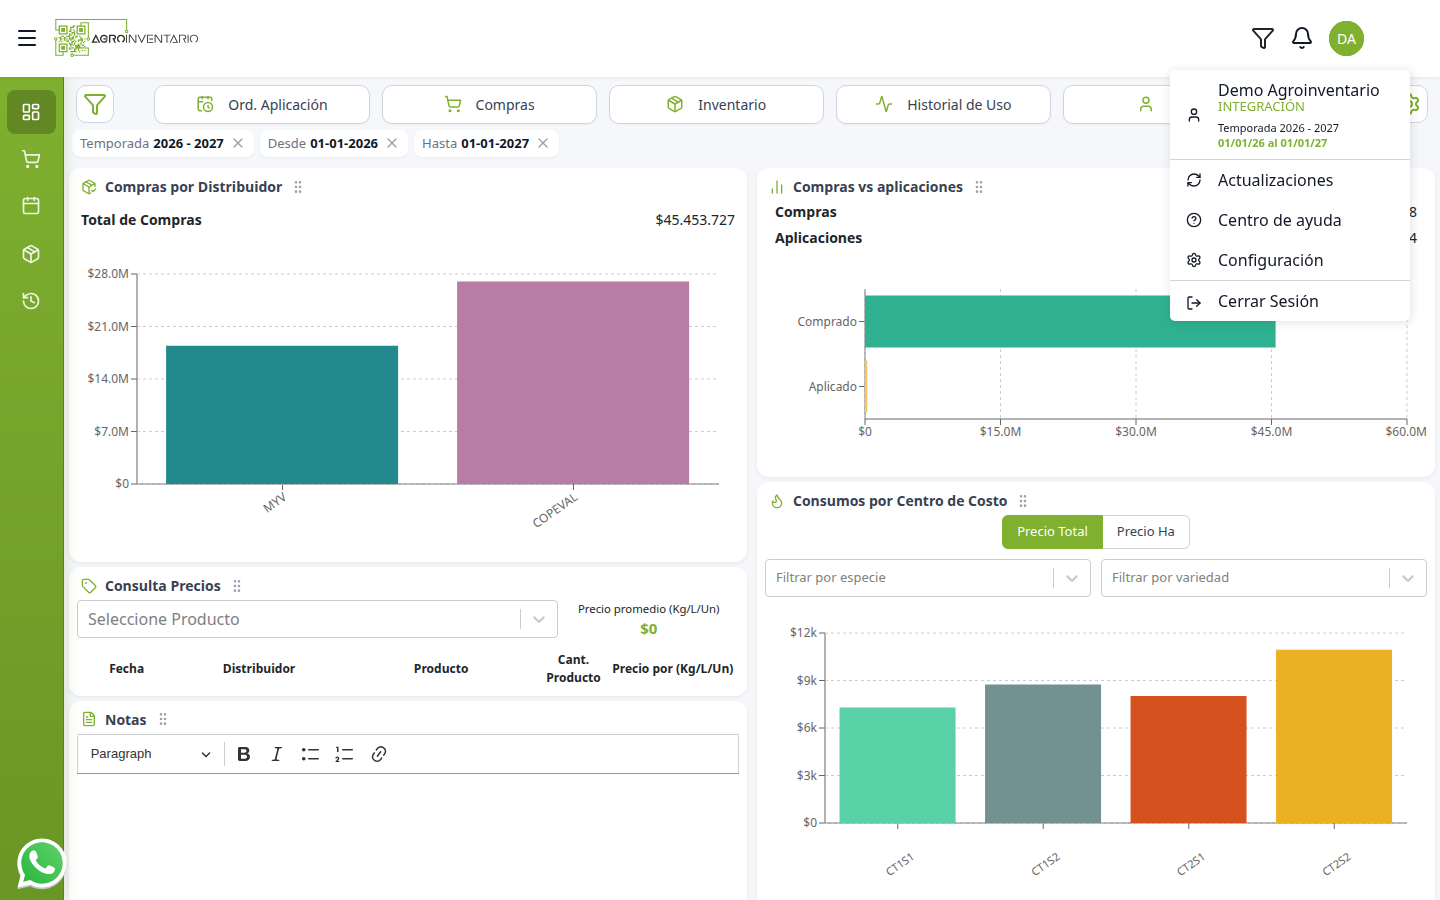Select Actualizaciones from the user menu

coord(1290,180)
